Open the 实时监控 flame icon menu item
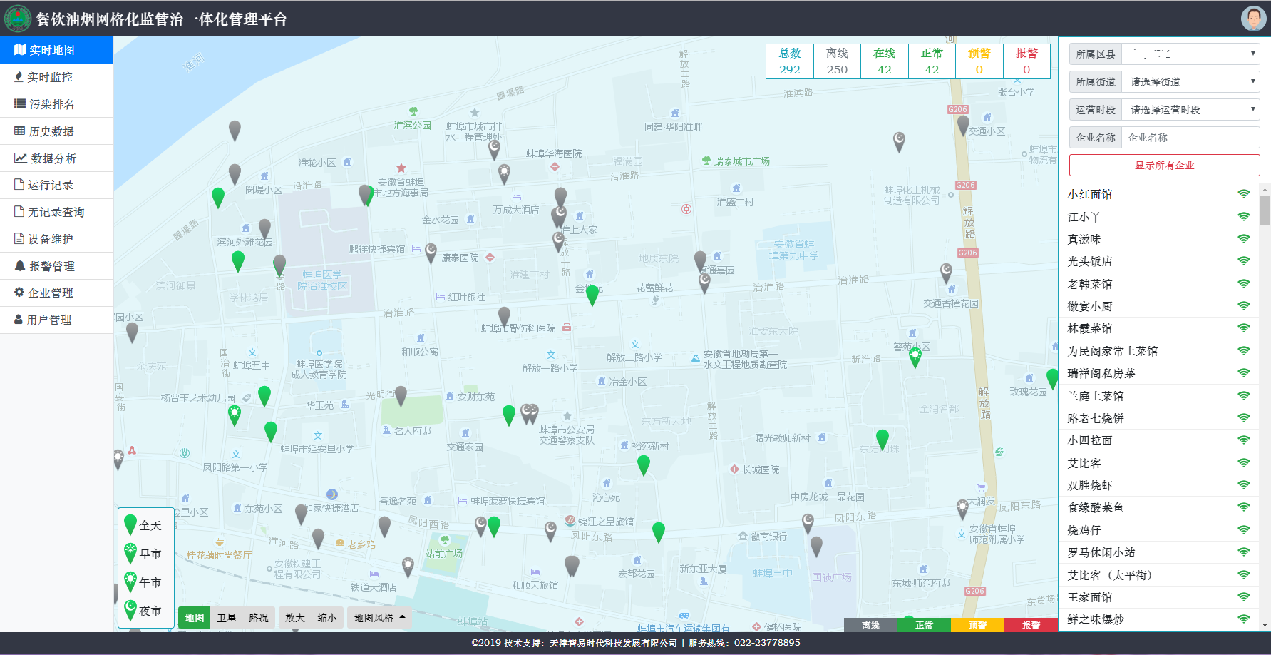The image size is (1271, 655). (19, 77)
